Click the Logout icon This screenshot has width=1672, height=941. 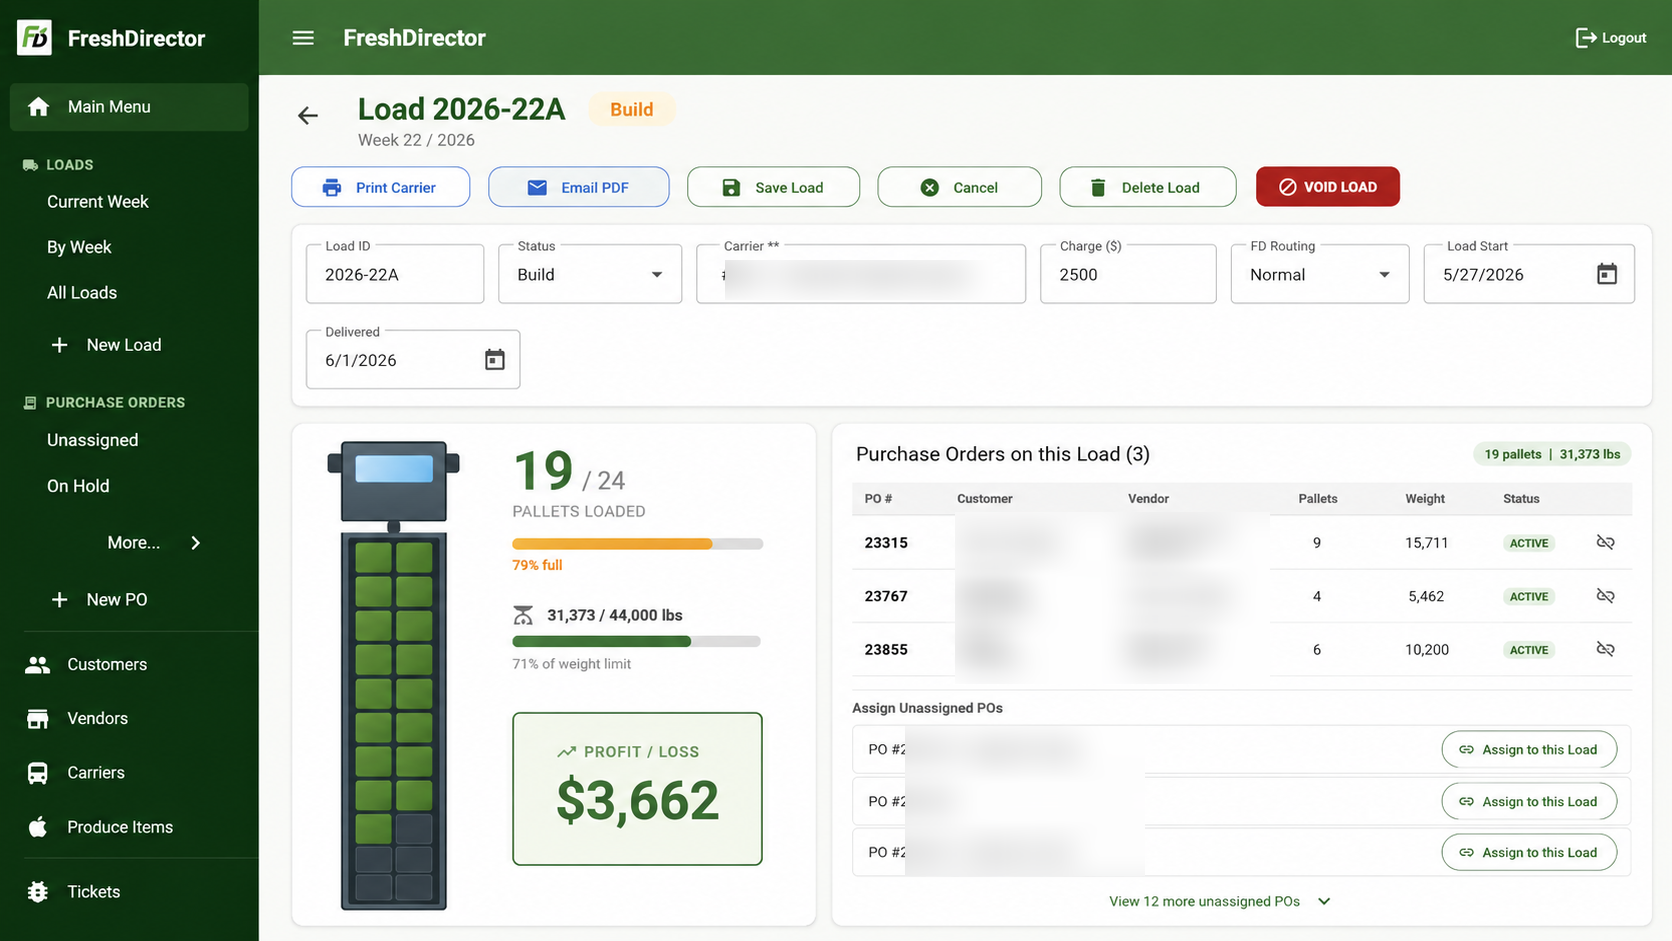(x=1586, y=38)
